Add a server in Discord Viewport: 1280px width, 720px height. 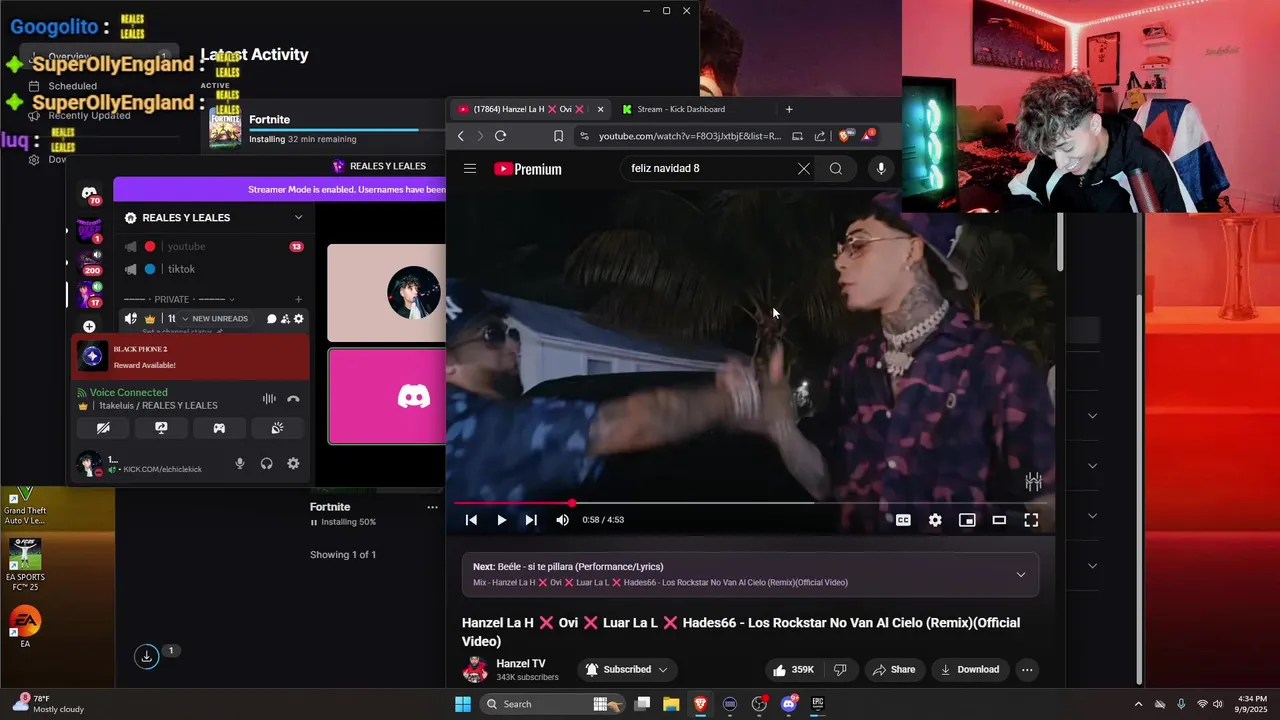coord(89,327)
